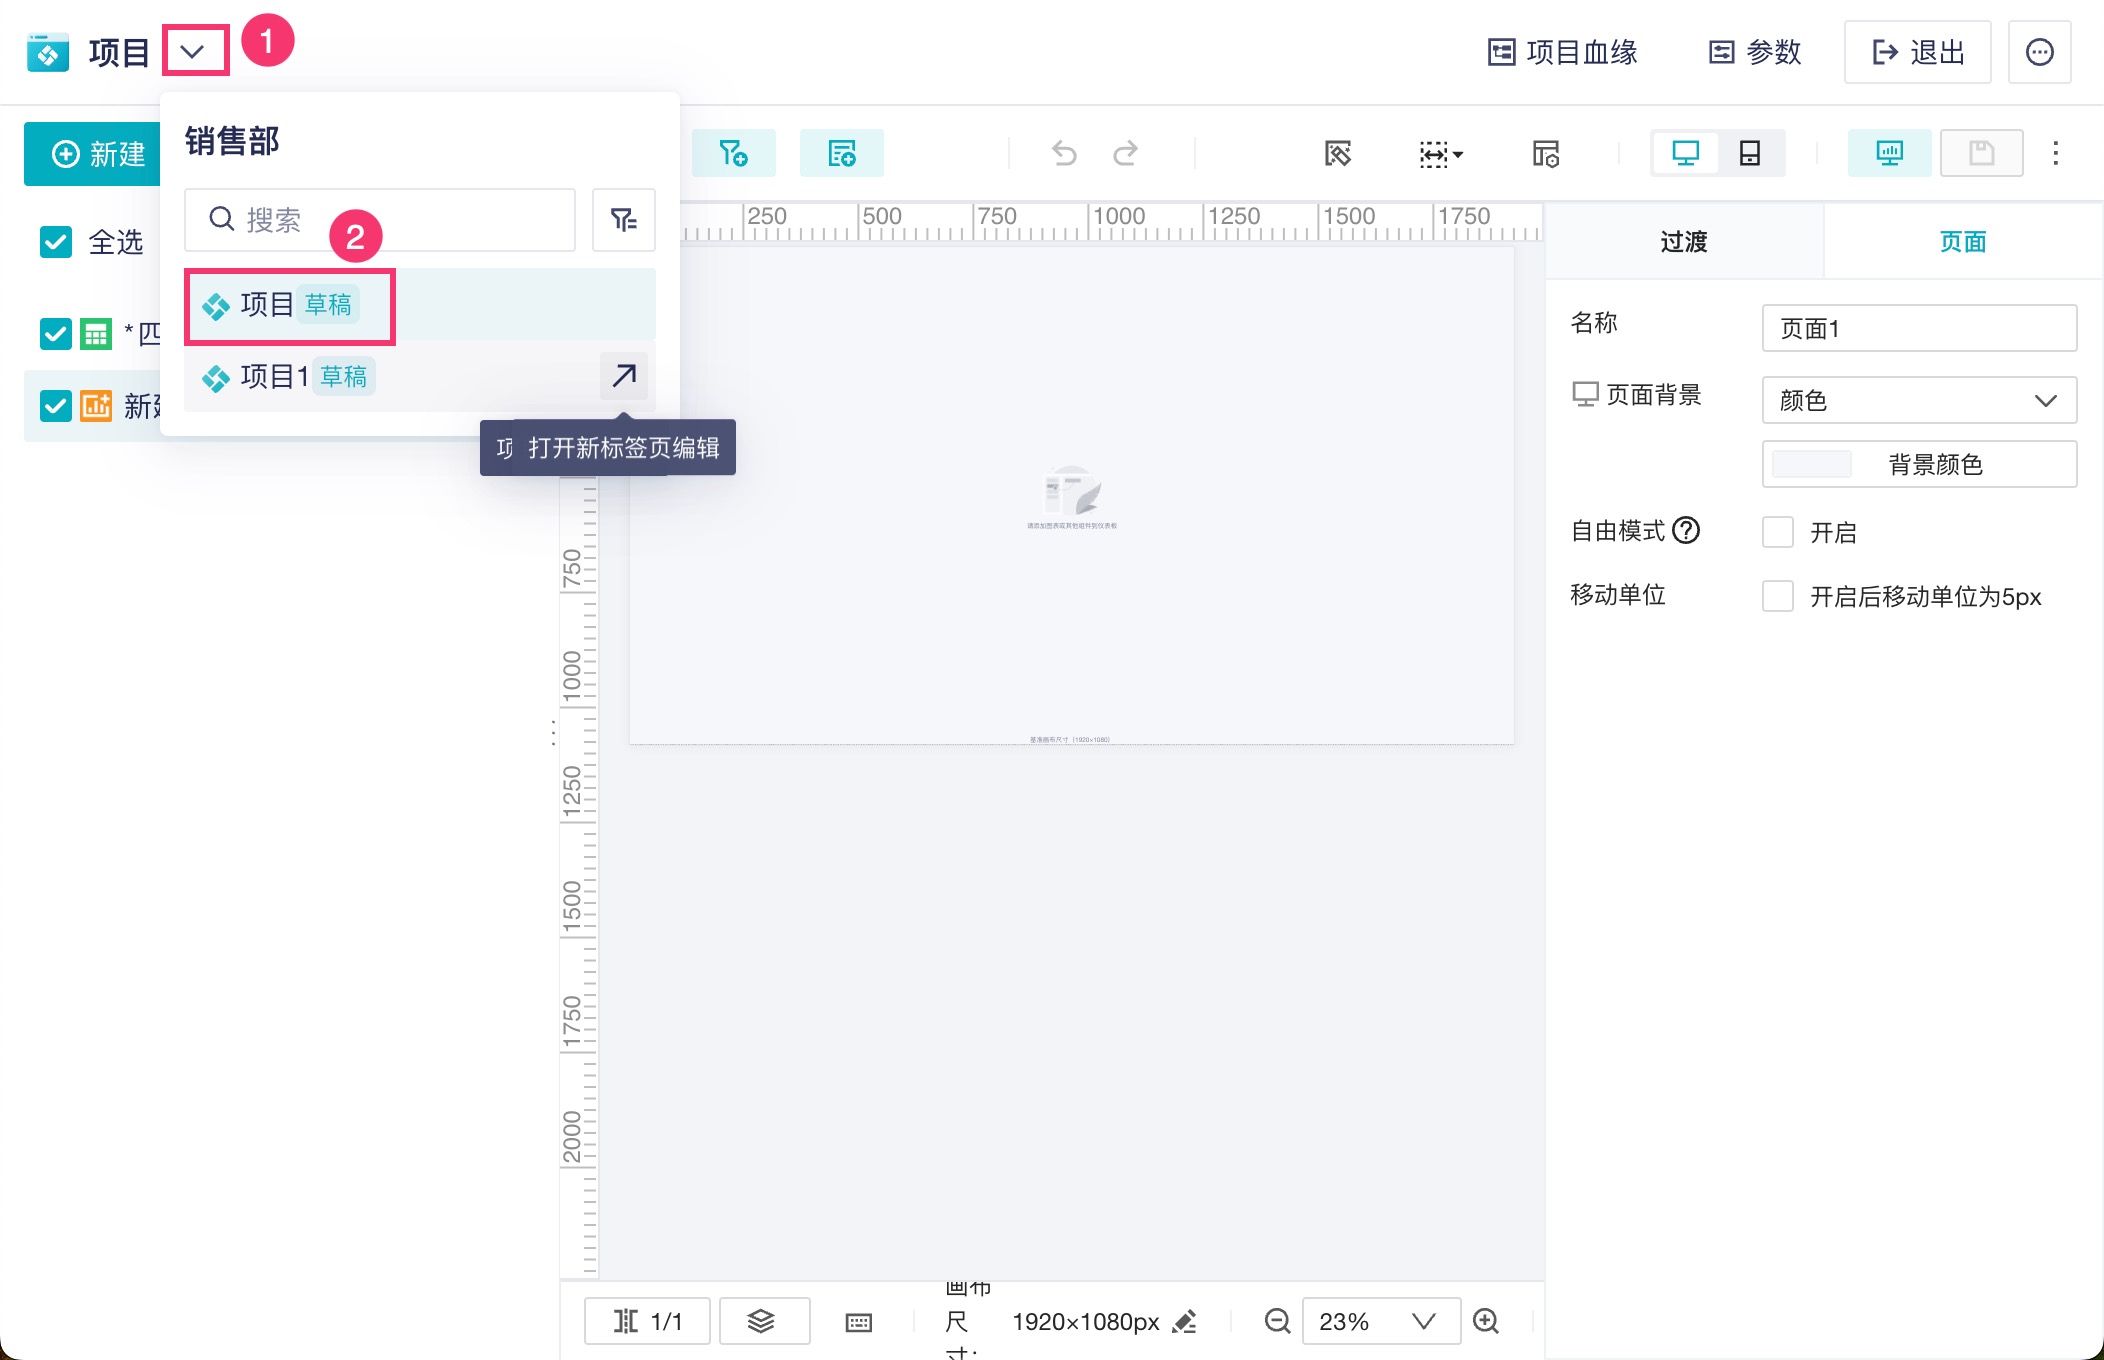
Task: Click the zoom in magnifier icon
Action: (x=1486, y=1321)
